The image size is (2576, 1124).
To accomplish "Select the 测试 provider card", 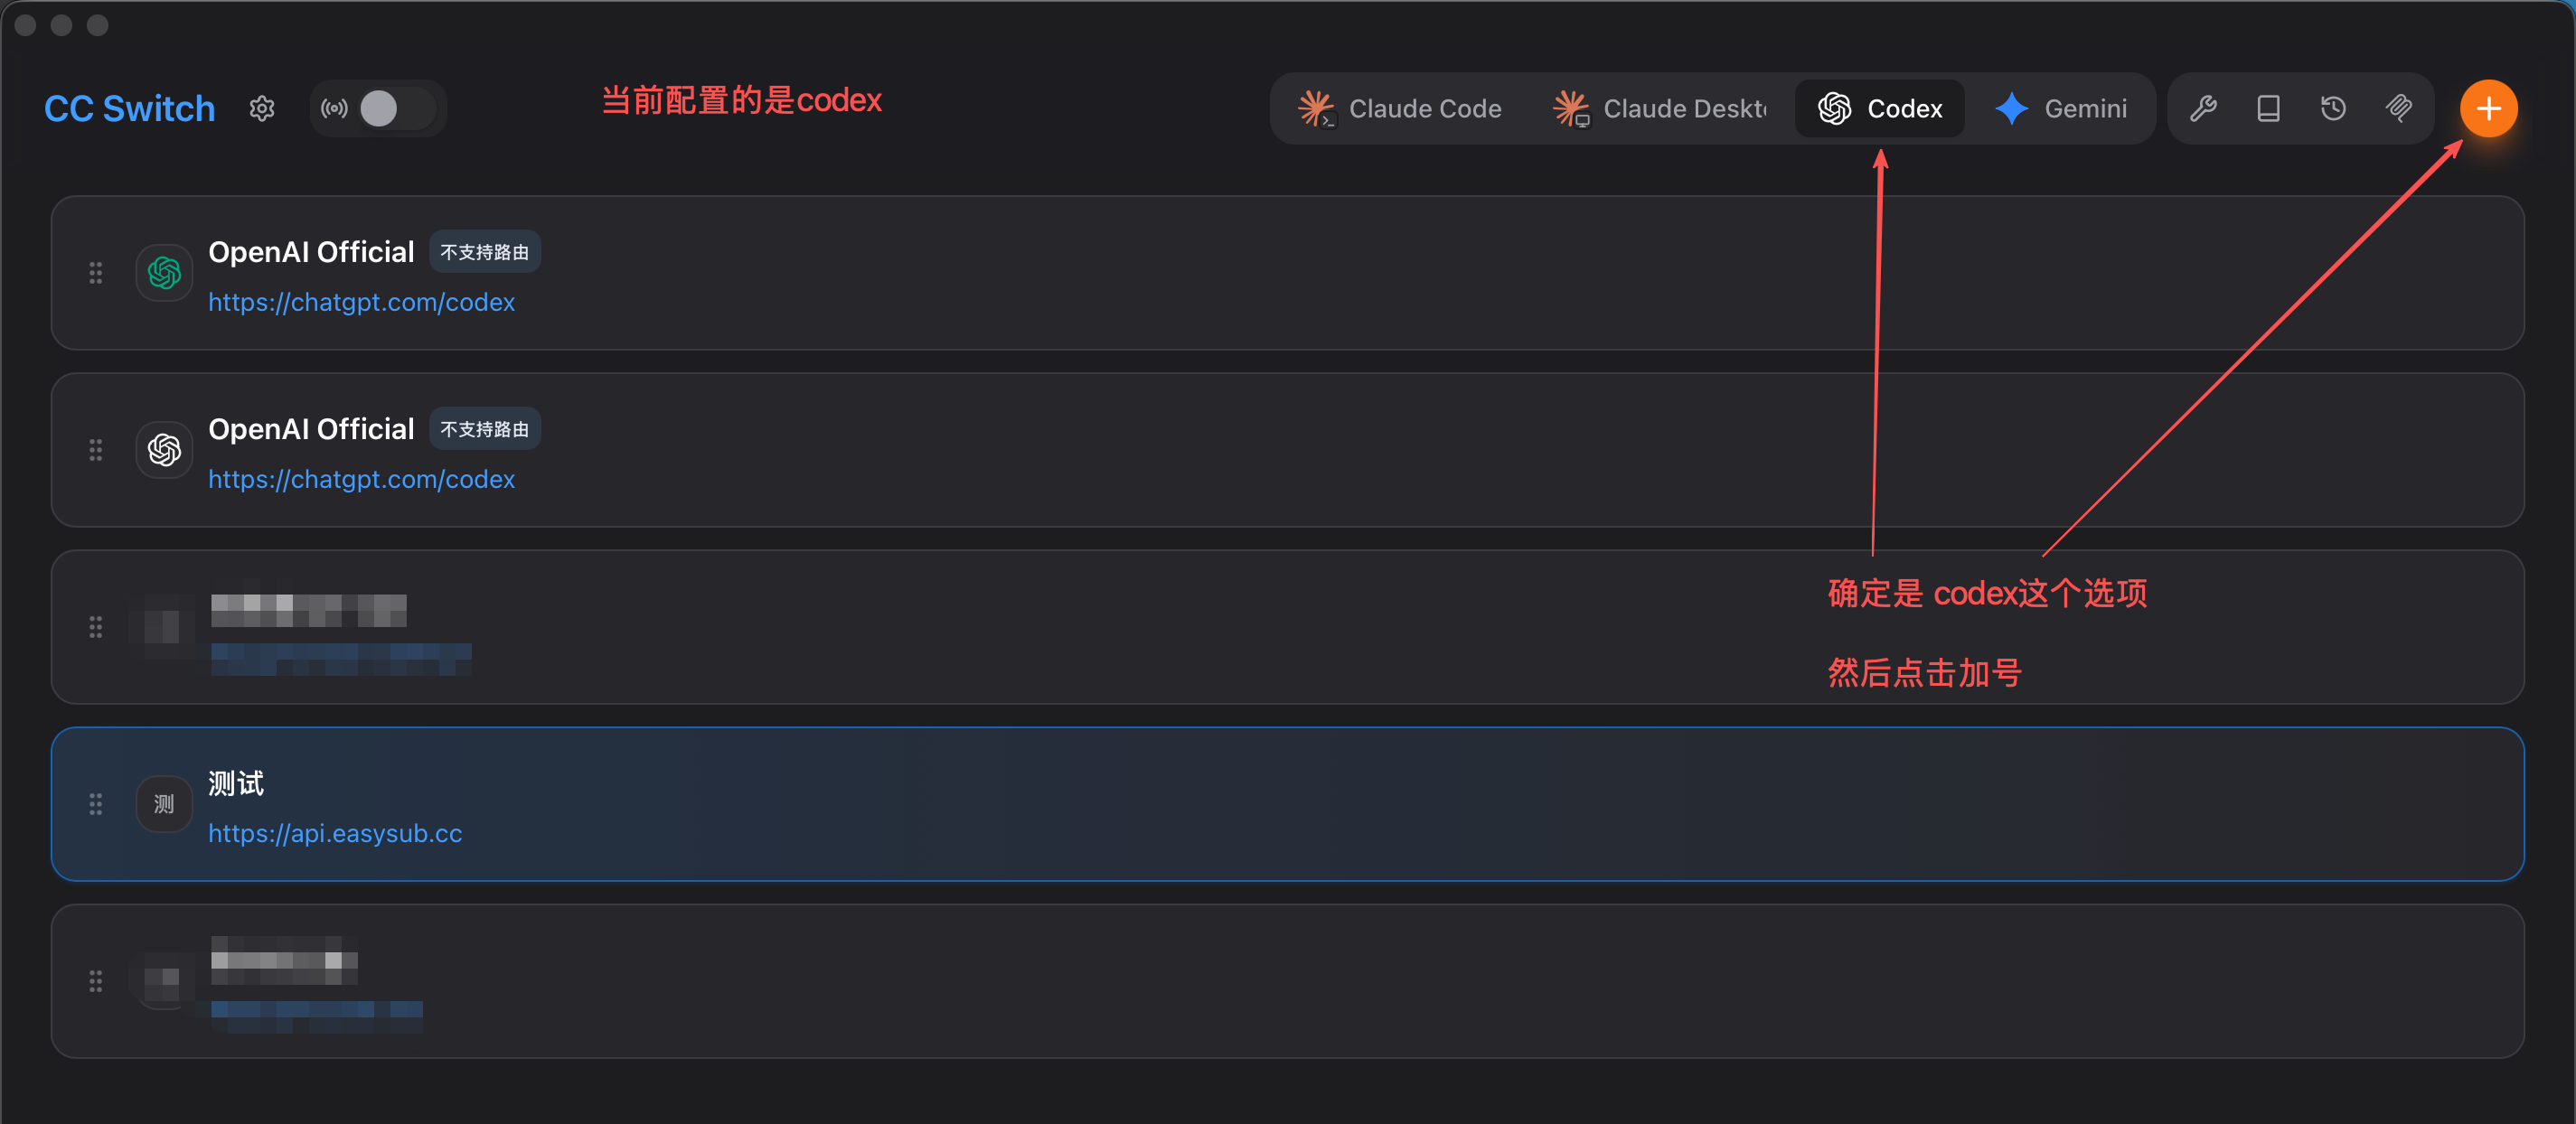I will (1287, 804).
